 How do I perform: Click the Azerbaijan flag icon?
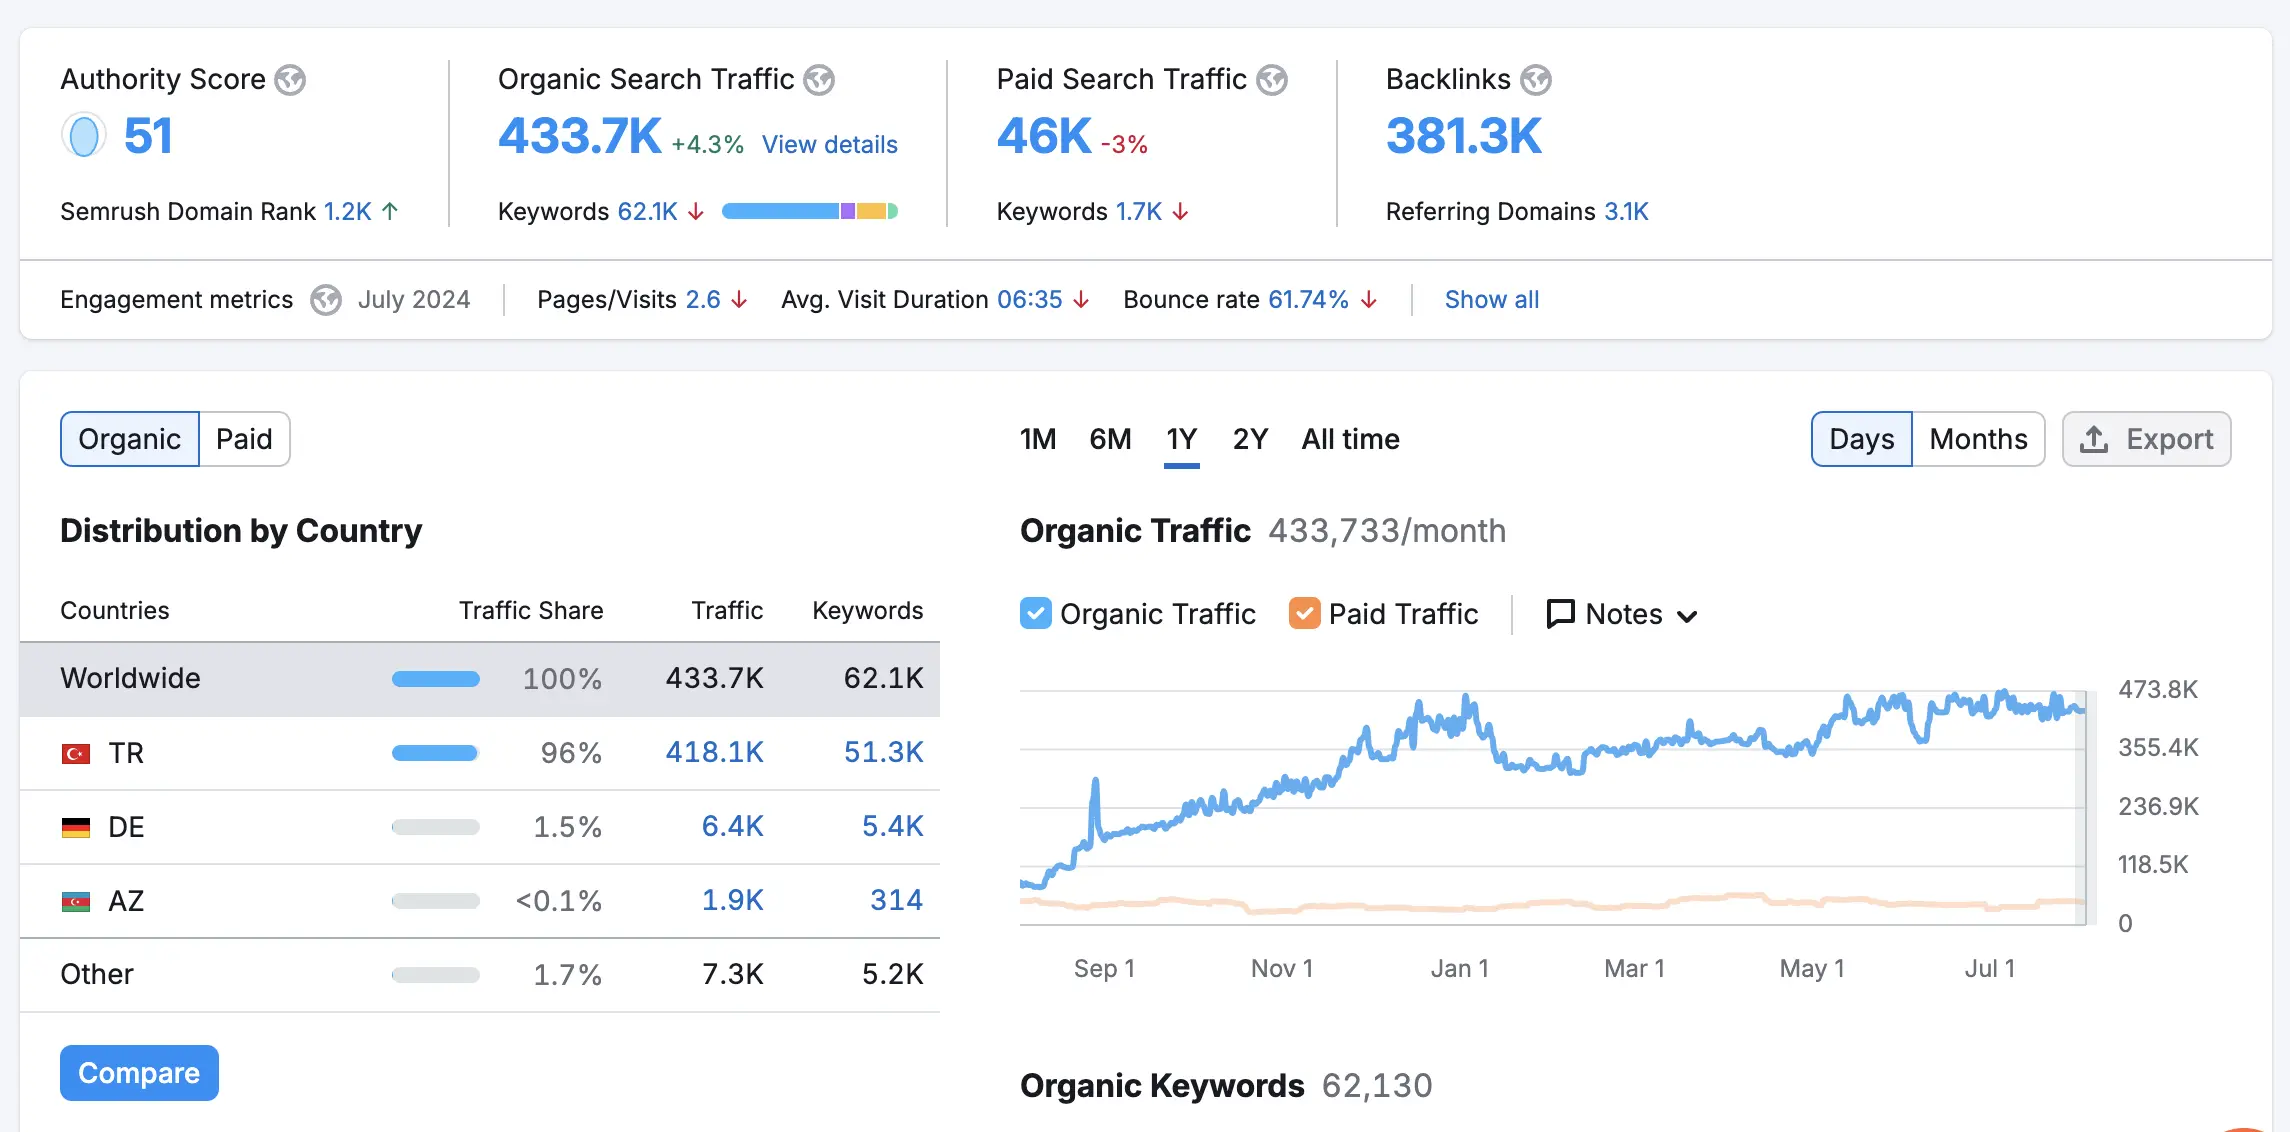(76, 902)
